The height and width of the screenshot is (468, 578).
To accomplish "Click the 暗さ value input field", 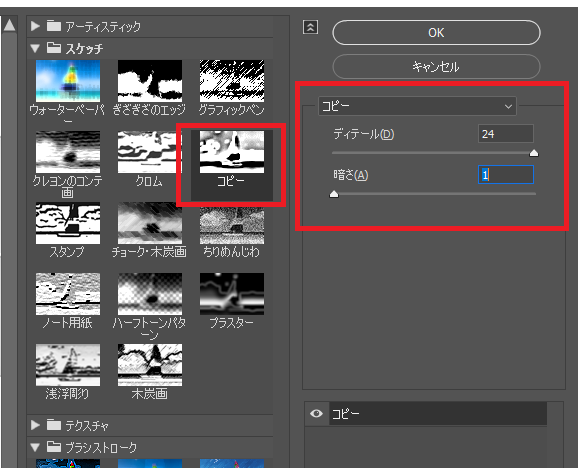I will pyautogui.click(x=506, y=175).
